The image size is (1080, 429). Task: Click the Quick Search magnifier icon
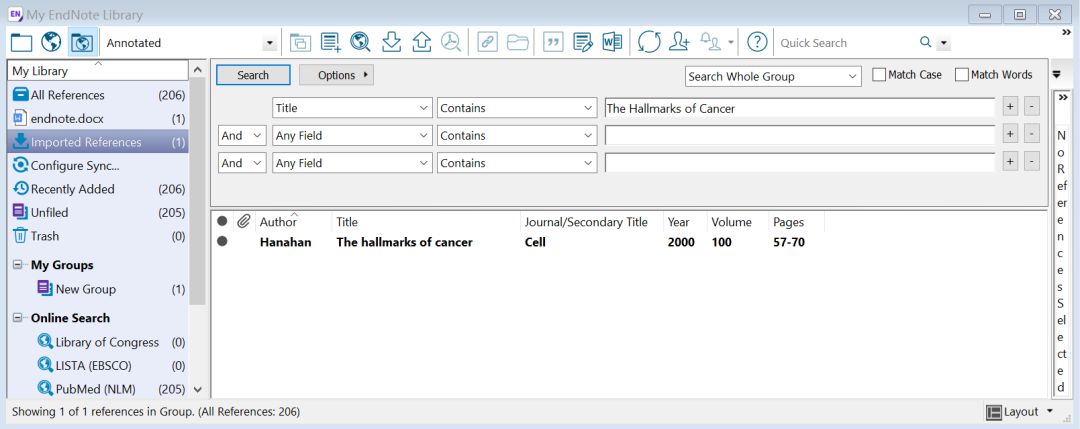926,43
